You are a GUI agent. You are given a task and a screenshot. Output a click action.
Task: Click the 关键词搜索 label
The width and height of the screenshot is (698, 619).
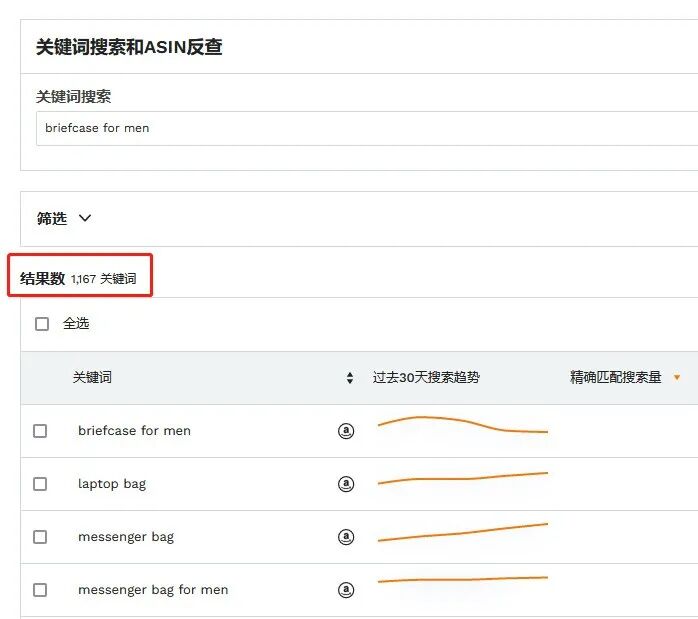coord(73,97)
